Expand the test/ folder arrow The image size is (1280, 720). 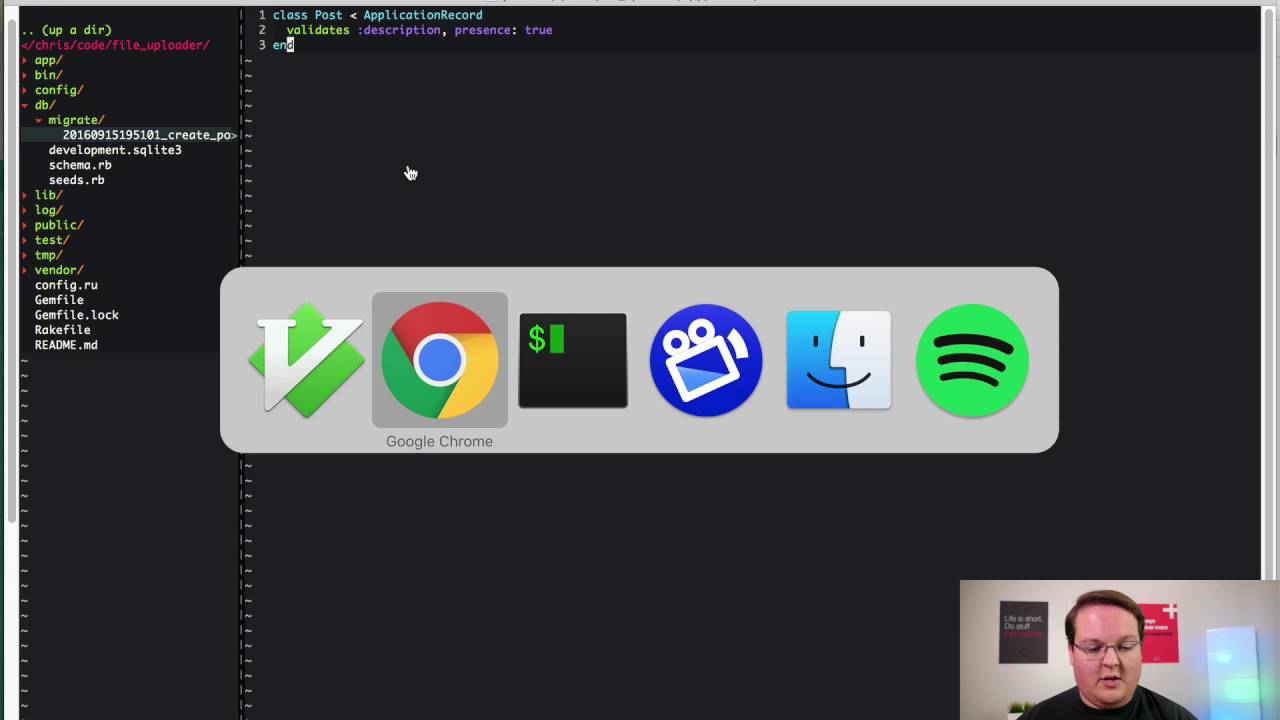click(x=25, y=240)
